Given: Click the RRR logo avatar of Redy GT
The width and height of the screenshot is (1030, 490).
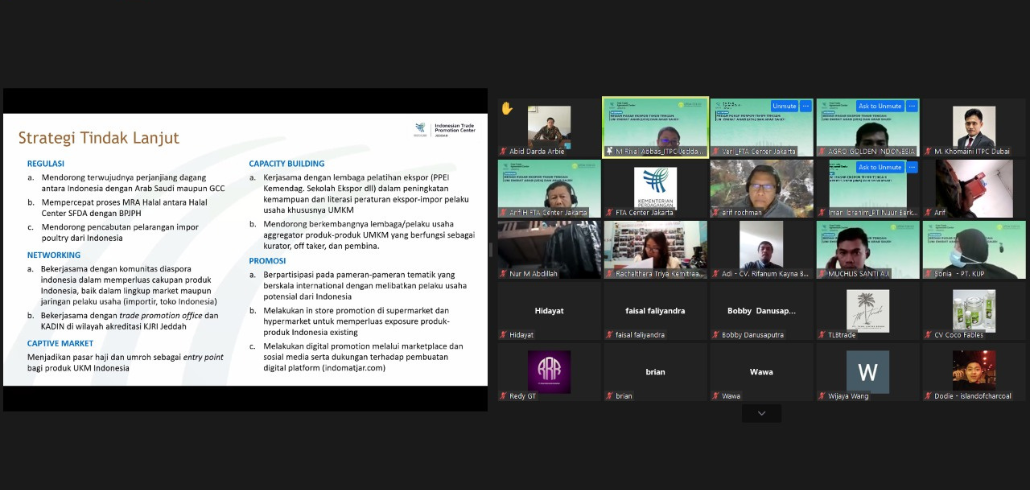Looking at the screenshot, I should pos(549,370).
